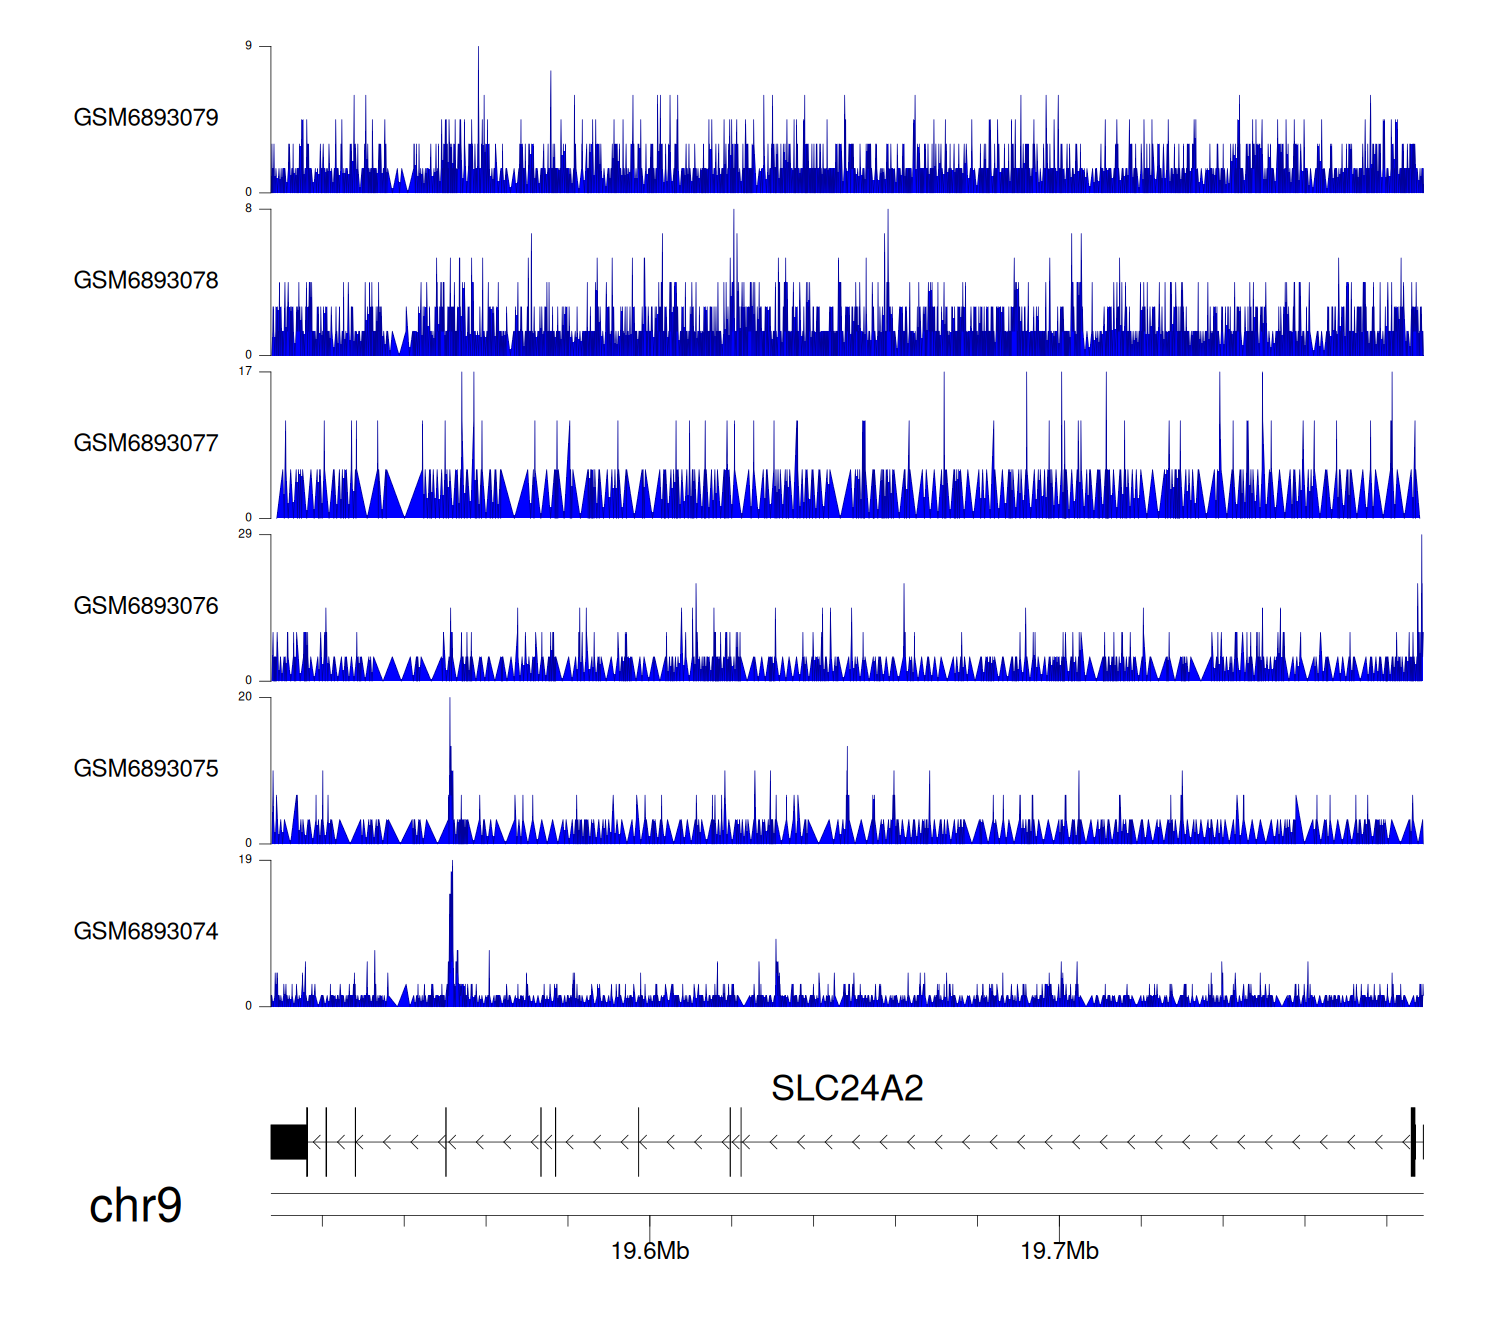Click the y-axis maximum value 19
The width and height of the screenshot is (1500, 1320).
[245, 860]
